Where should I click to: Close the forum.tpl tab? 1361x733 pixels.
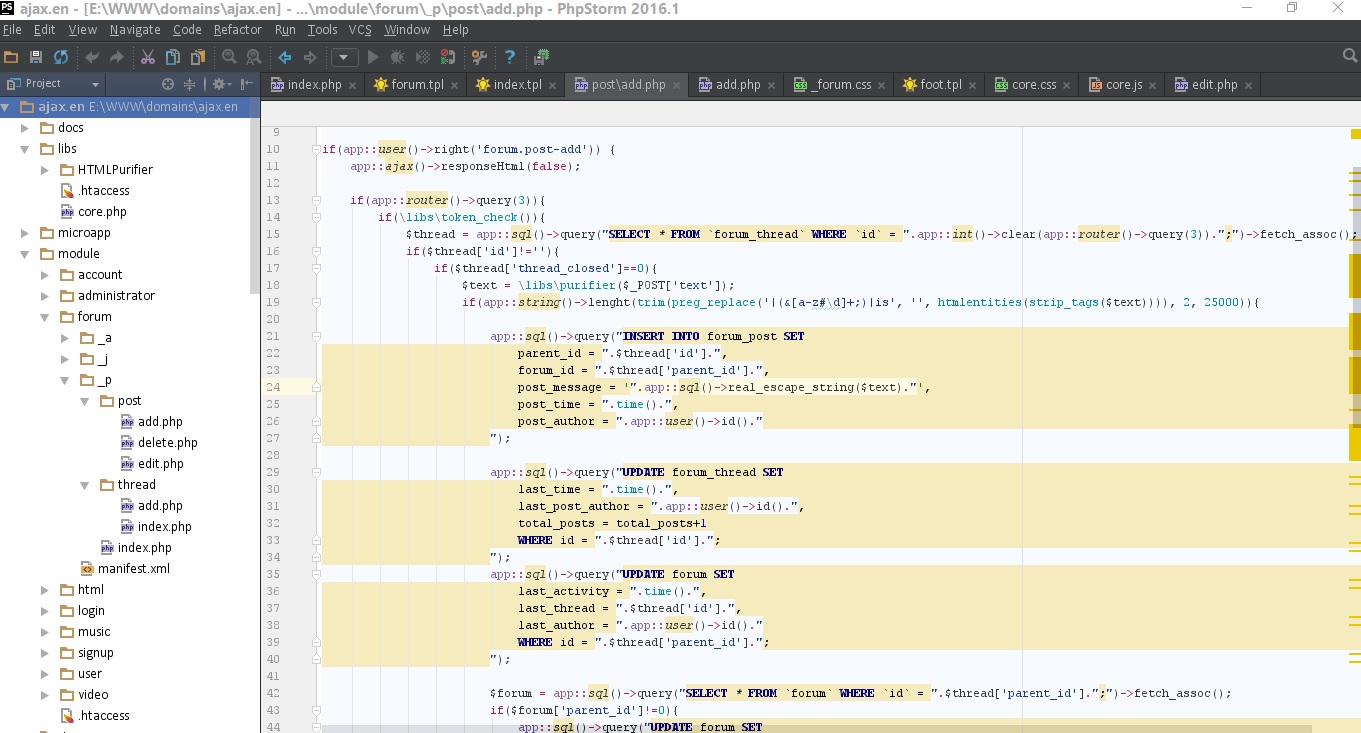tap(455, 85)
